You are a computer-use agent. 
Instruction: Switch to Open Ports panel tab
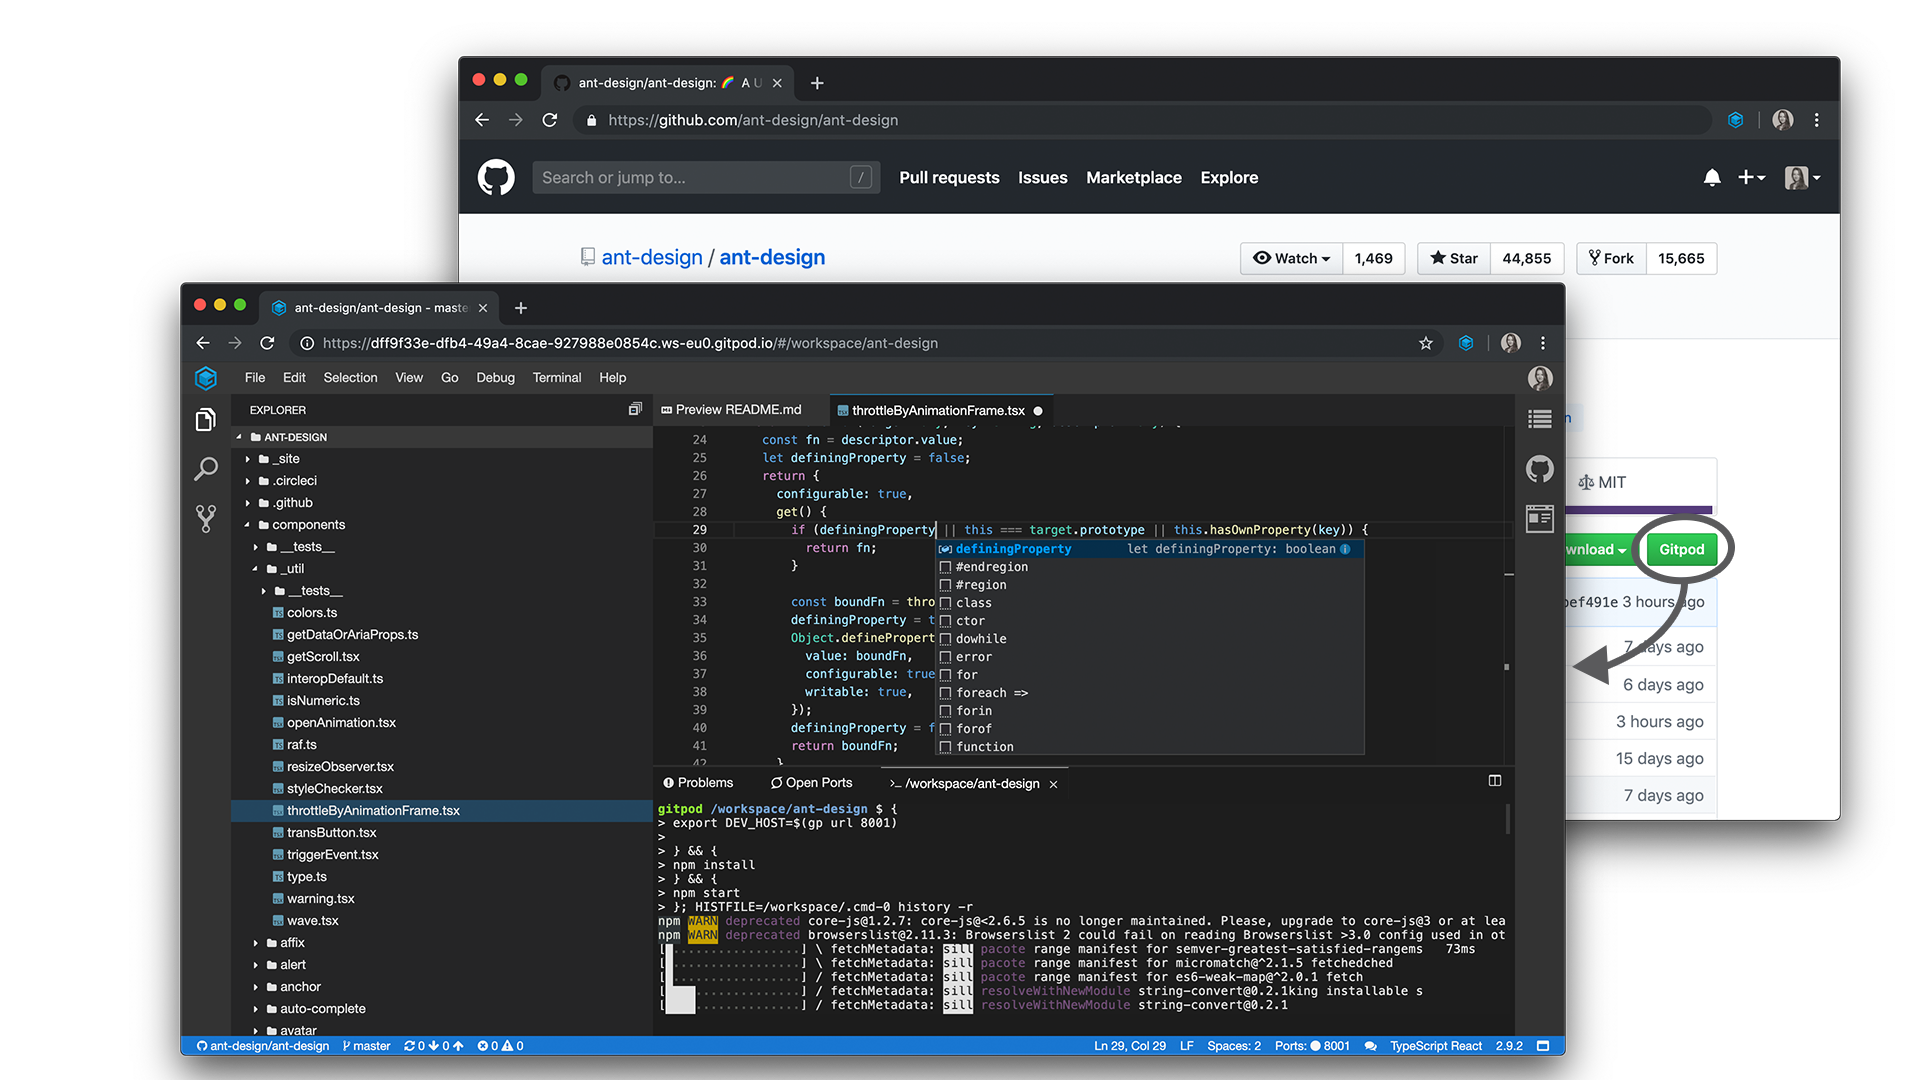[x=811, y=783]
